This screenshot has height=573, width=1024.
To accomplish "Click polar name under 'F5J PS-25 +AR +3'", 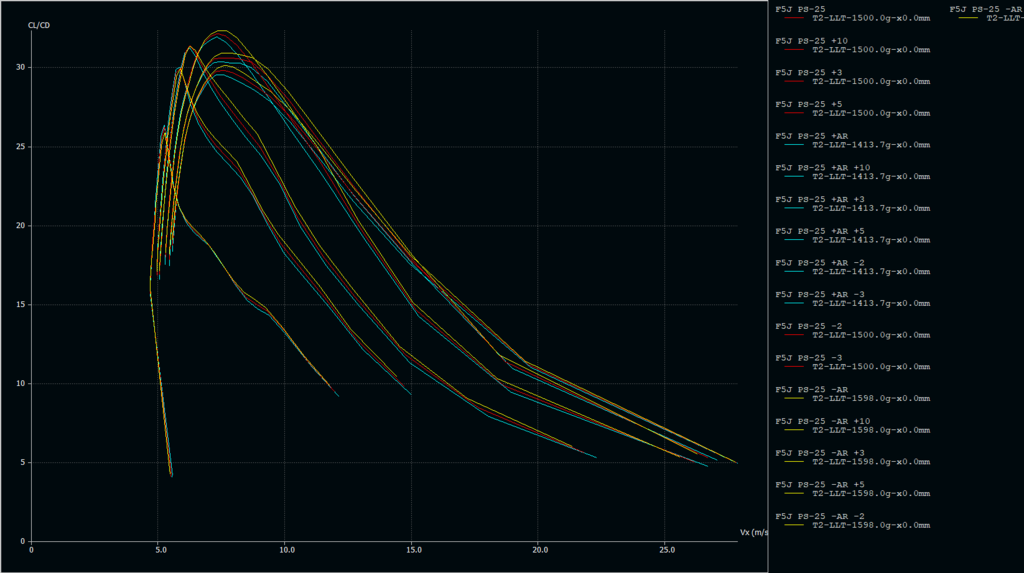I will coord(870,208).
